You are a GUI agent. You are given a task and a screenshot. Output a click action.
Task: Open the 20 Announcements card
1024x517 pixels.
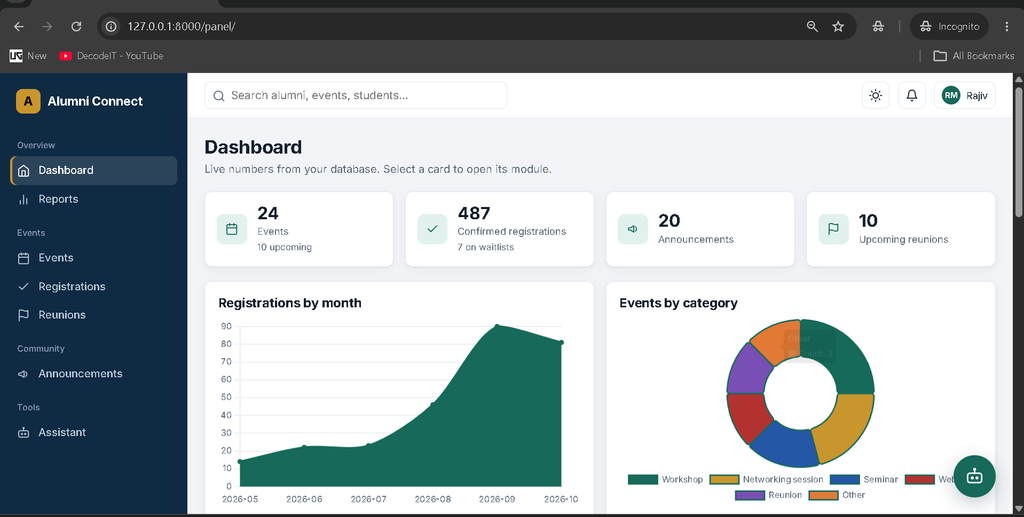[700, 229]
